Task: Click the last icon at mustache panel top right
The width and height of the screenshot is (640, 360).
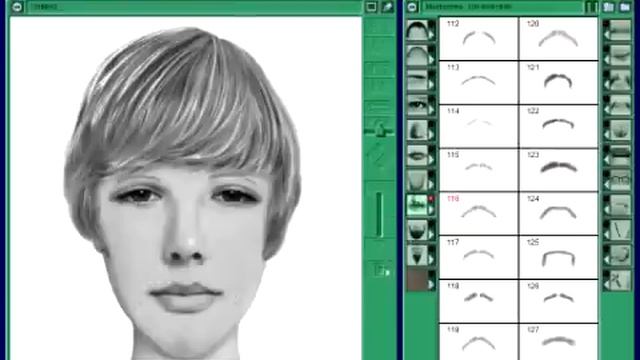Action: coord(625,7)
